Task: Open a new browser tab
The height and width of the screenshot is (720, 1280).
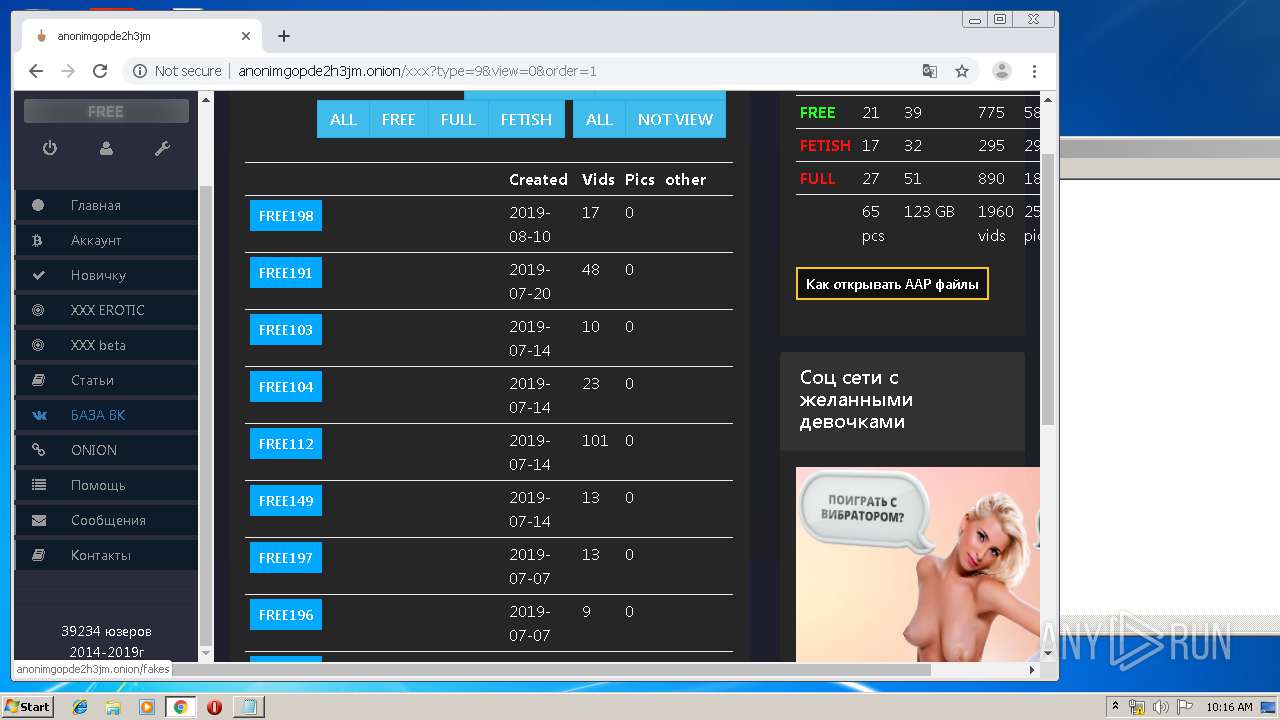Action: tap(284, 36)
